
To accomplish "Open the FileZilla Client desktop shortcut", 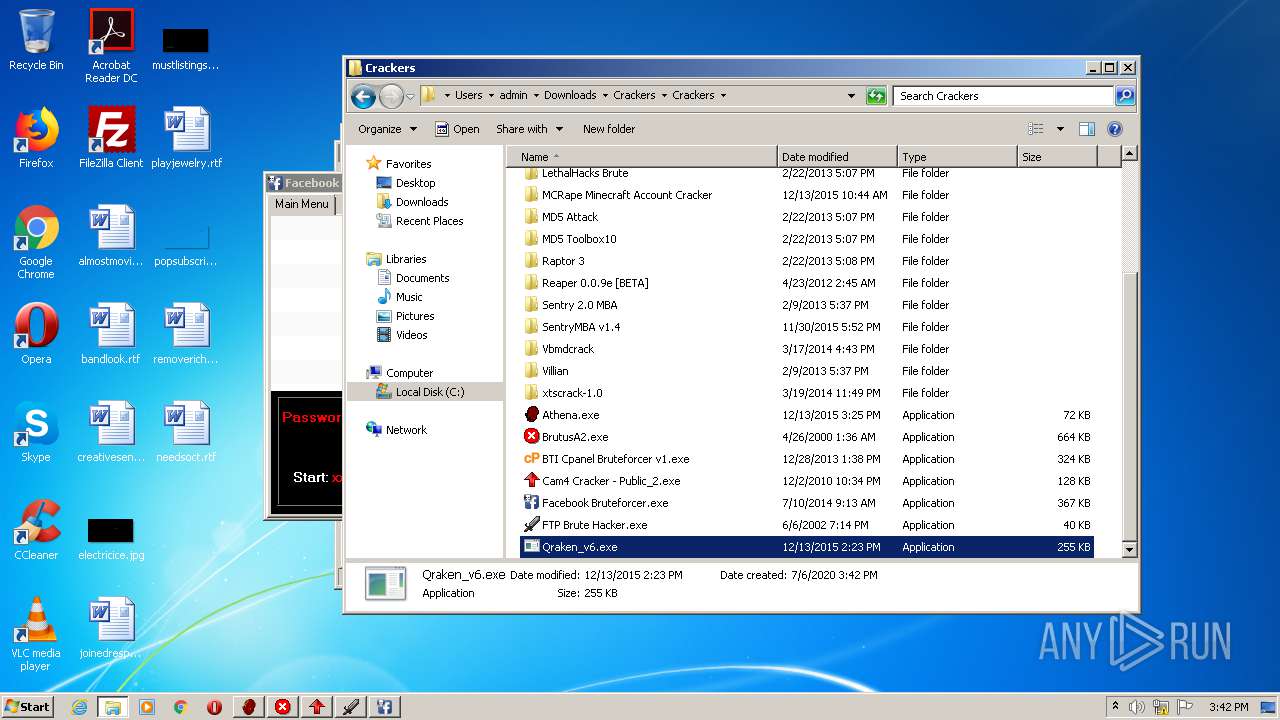I will pyautogui.click(x=111, y=138).
